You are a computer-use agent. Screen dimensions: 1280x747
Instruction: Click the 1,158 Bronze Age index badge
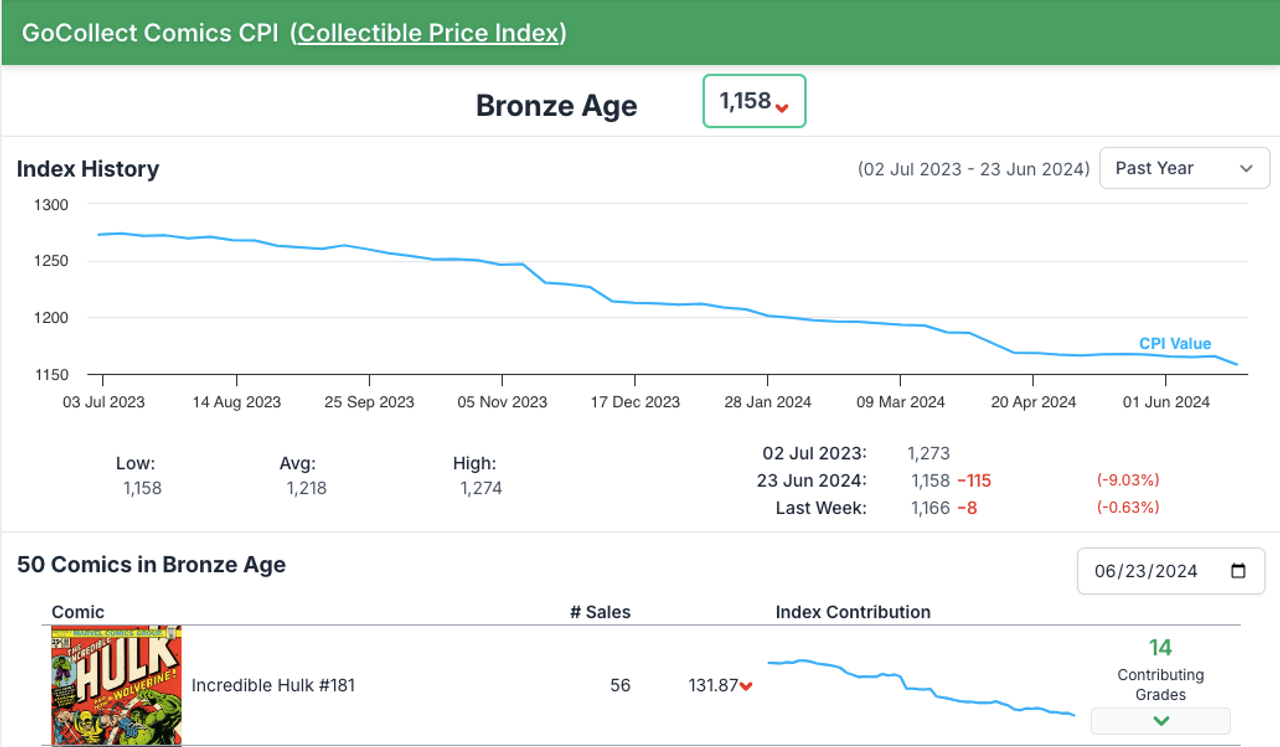(x=755, y=101)
